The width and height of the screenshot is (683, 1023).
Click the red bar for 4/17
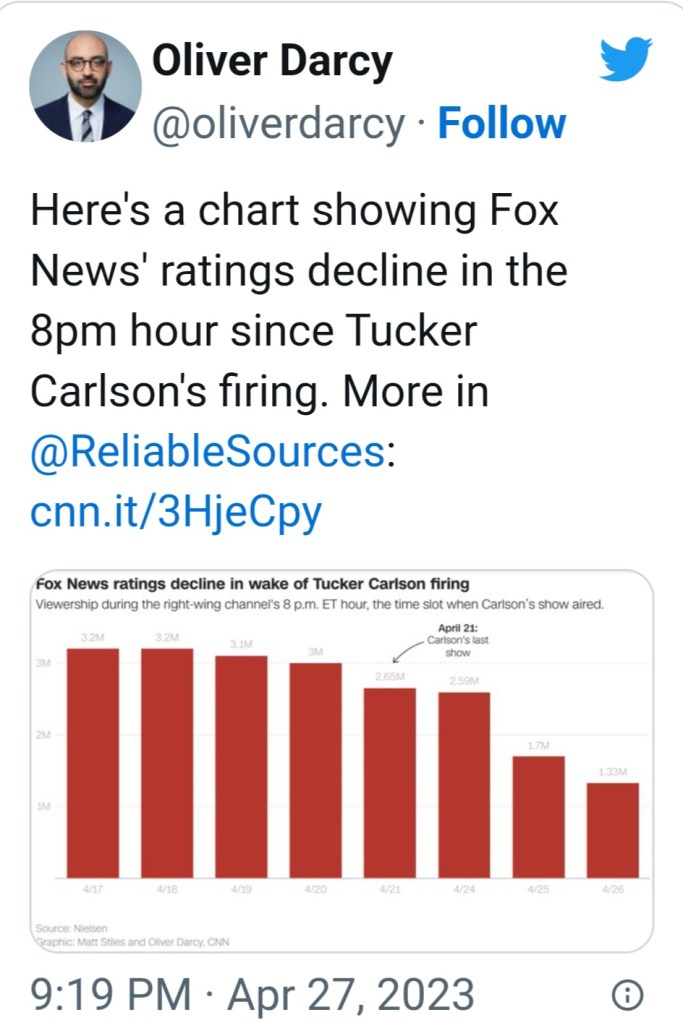coord(93,763)
